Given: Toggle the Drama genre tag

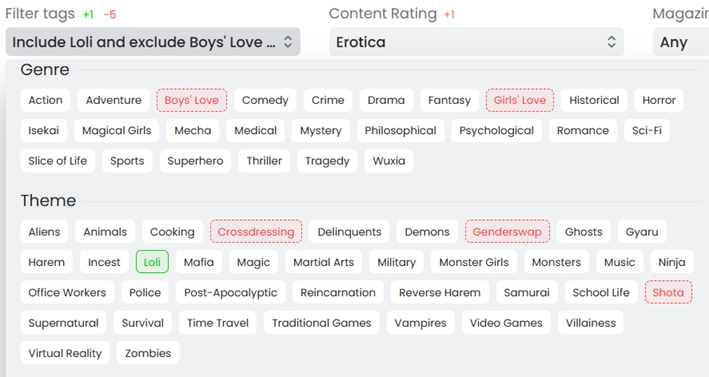Looking at the screenshot, I should 386,100.
